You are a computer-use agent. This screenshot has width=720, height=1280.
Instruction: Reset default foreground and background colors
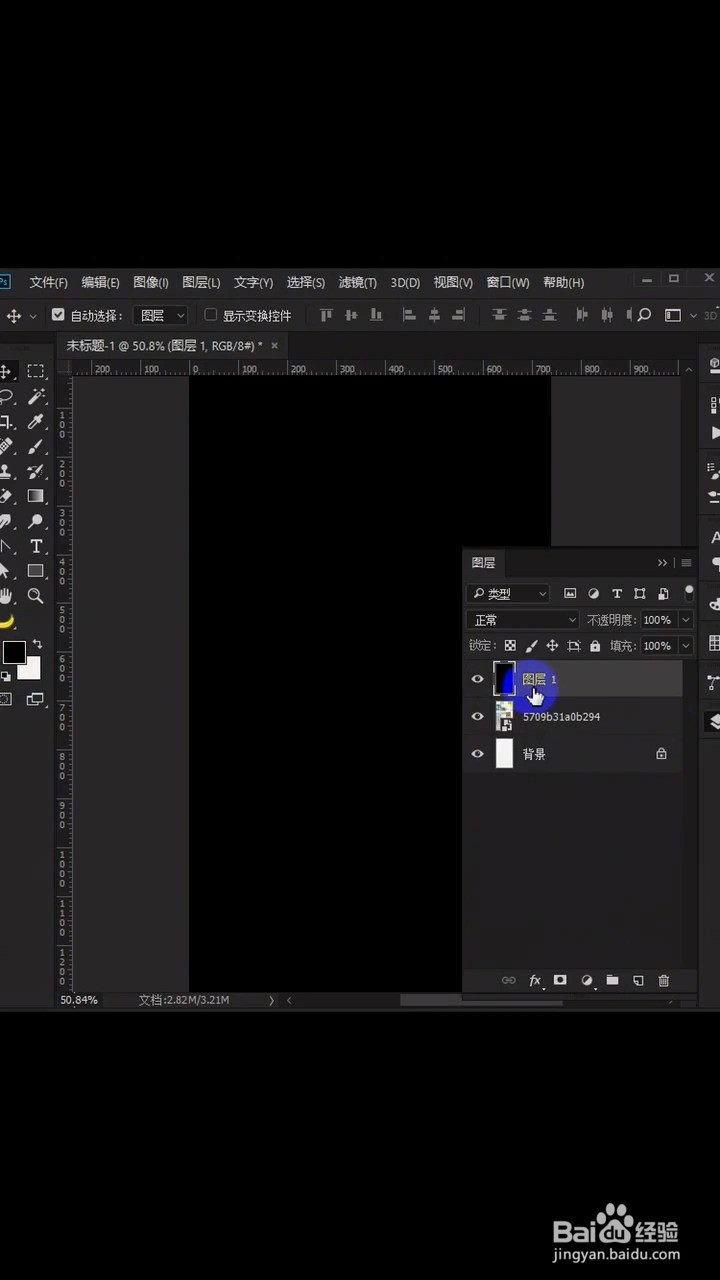[5, 677]
